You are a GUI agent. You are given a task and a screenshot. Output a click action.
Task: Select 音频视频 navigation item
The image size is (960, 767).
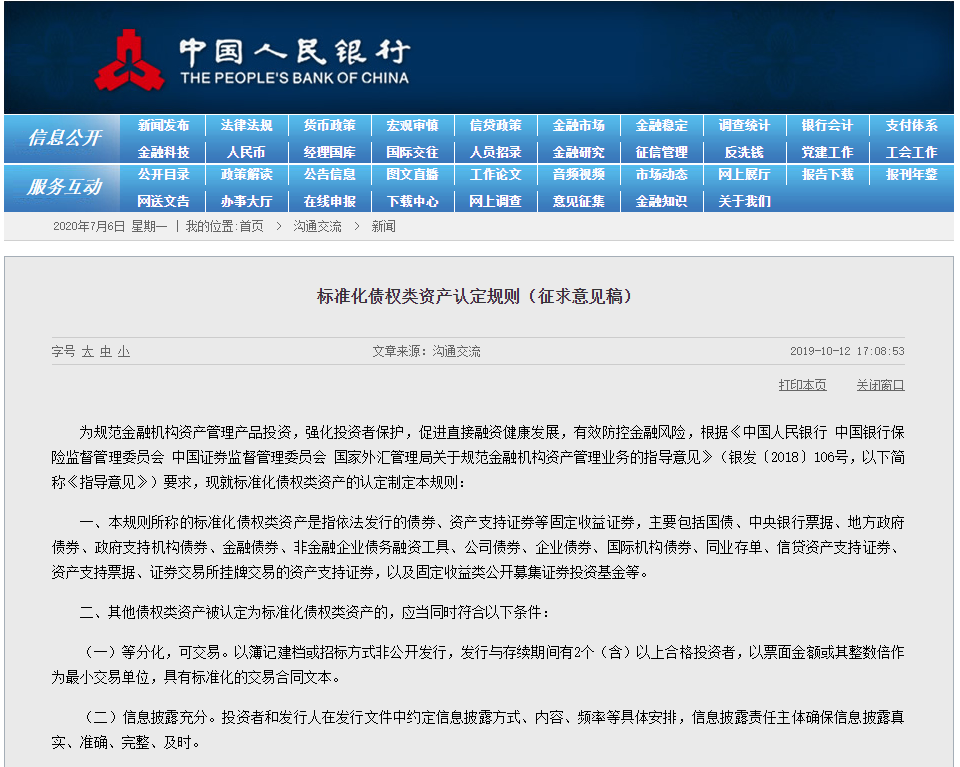[579, 174]
